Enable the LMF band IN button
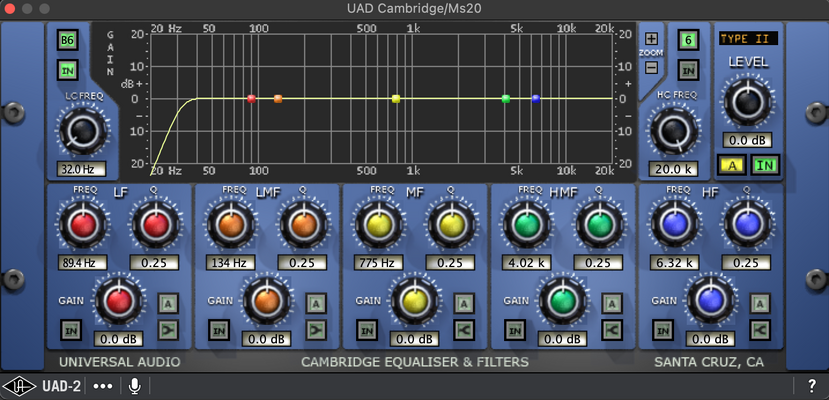The image size is (829, 400). (218, 330)
